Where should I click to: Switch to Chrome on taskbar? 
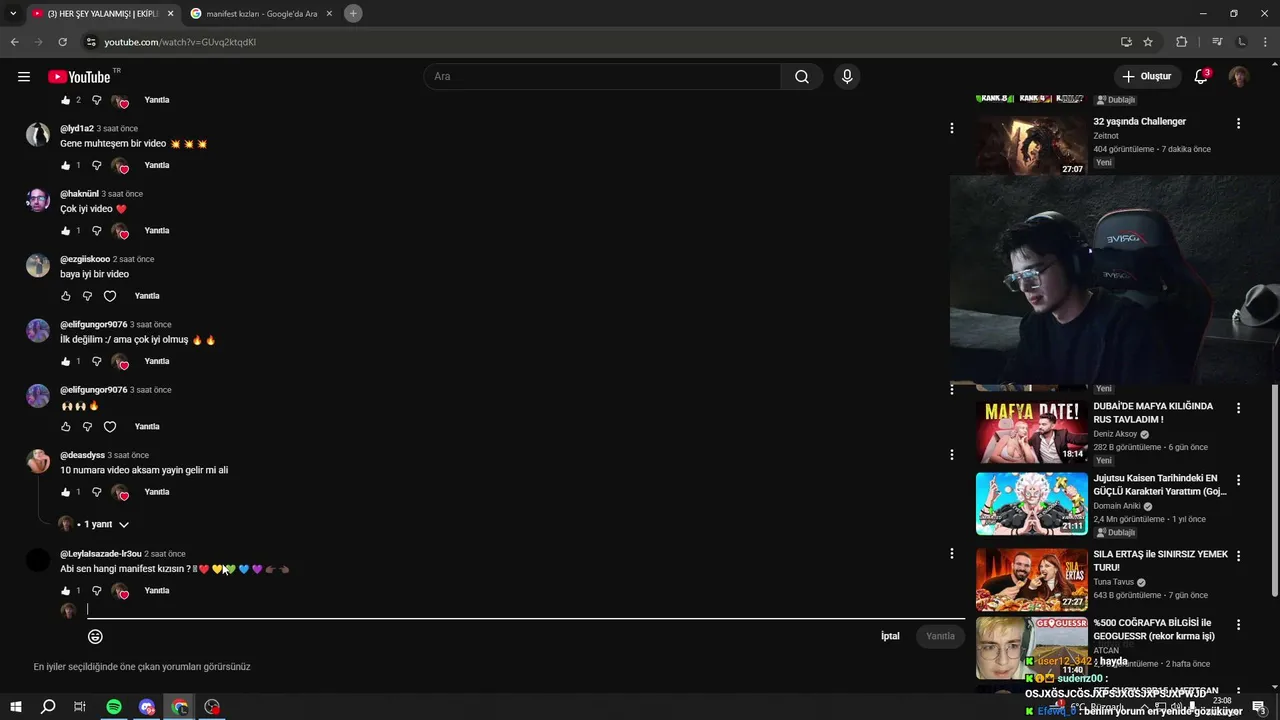(x=180, y=707)
